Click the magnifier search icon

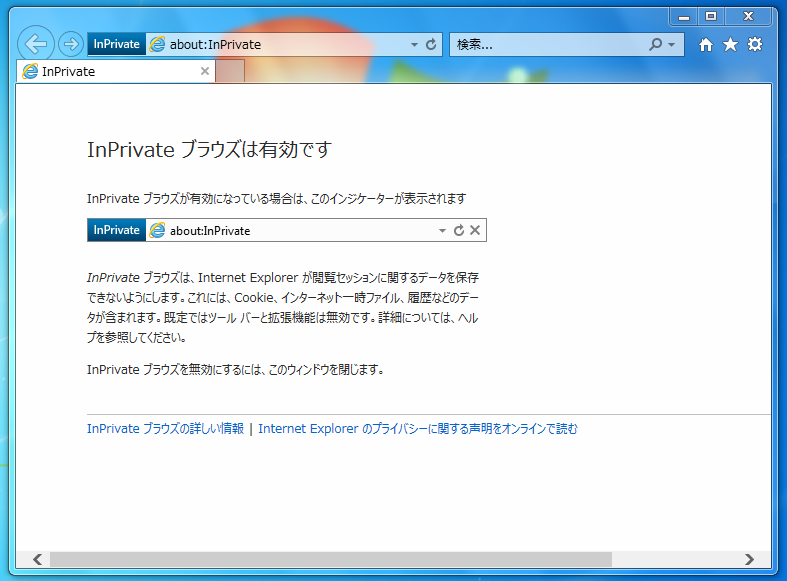655,44
